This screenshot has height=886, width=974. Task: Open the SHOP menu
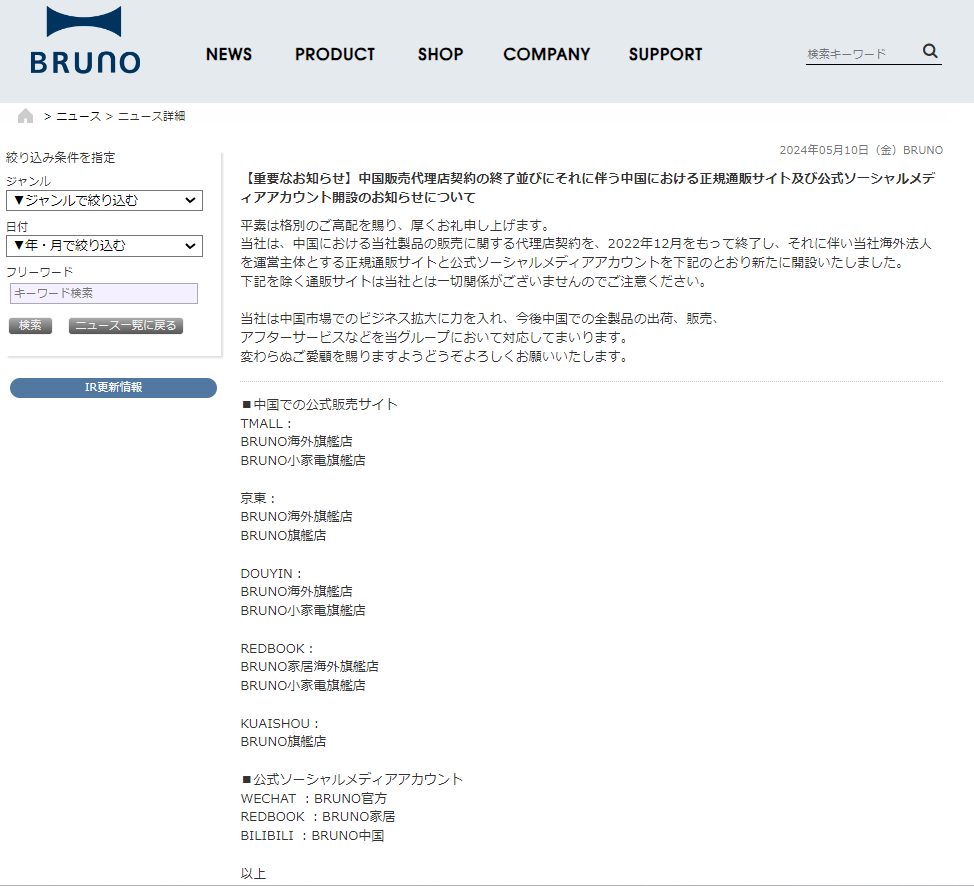[440, 55]
